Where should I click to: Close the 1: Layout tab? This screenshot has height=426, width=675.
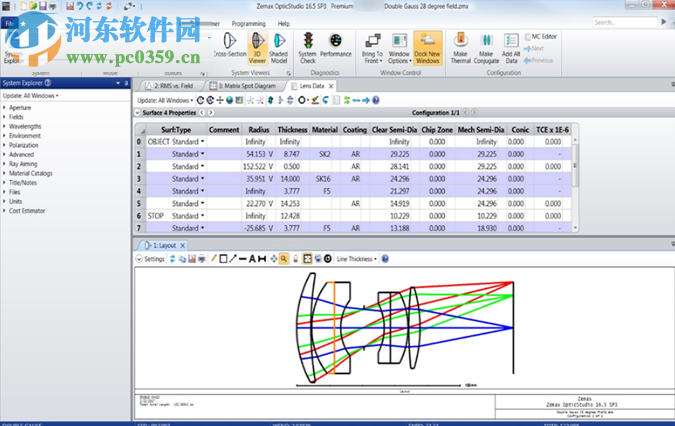click(183, 245)
